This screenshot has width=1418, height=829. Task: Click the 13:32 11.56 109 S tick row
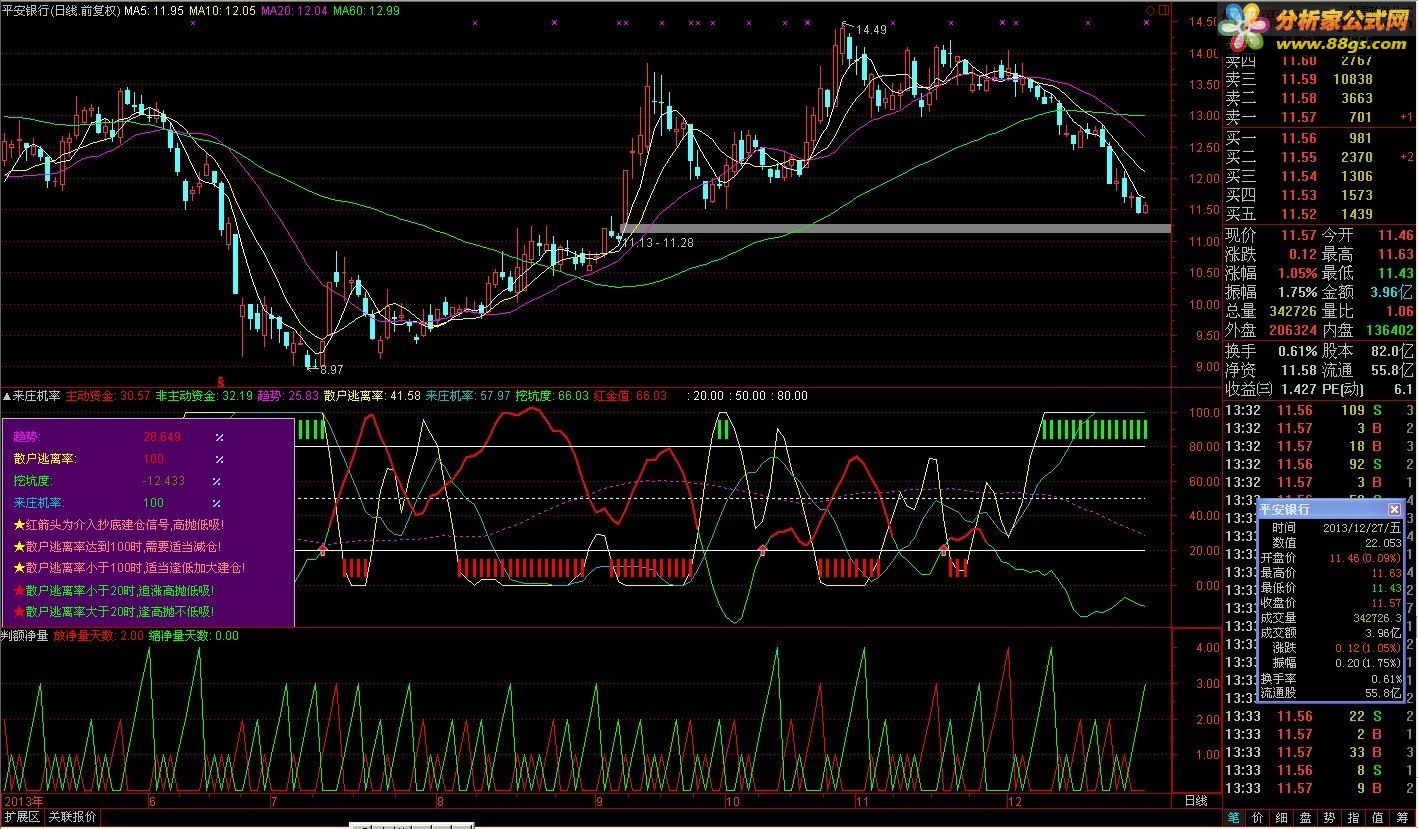[x=1319, y=410]
